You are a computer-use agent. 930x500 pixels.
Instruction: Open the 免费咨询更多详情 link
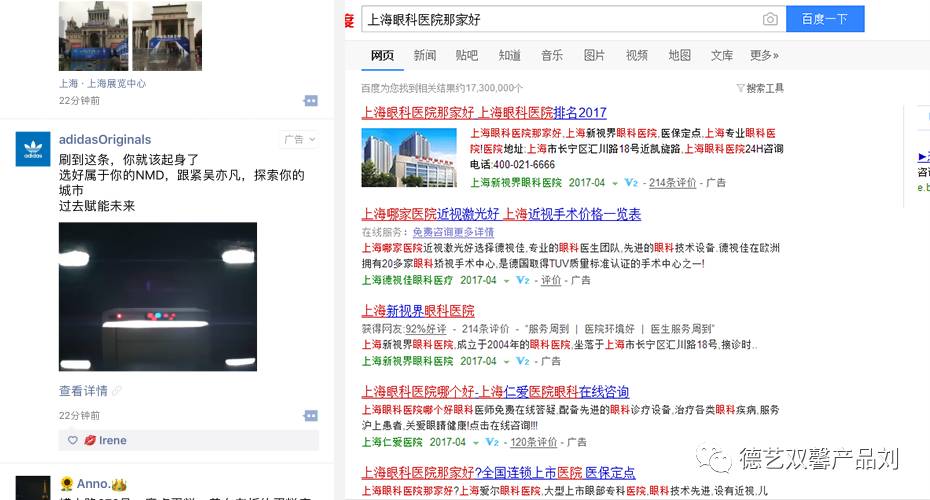point(453,232)
